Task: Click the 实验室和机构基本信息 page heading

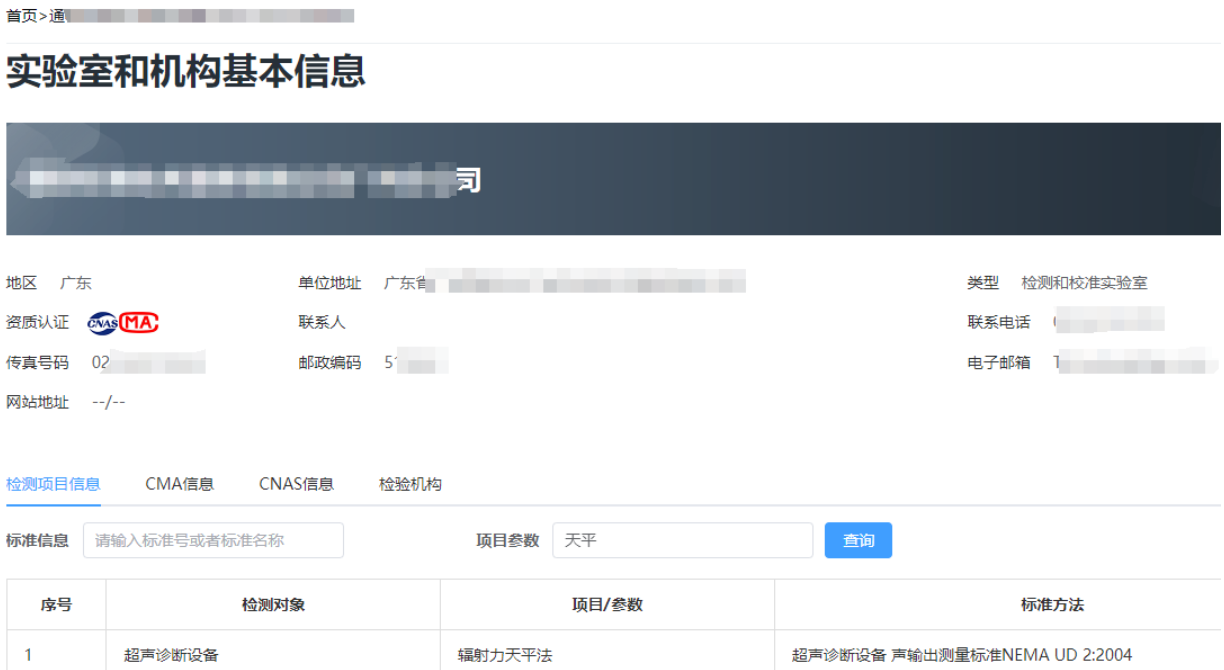Action: (186, 72)
